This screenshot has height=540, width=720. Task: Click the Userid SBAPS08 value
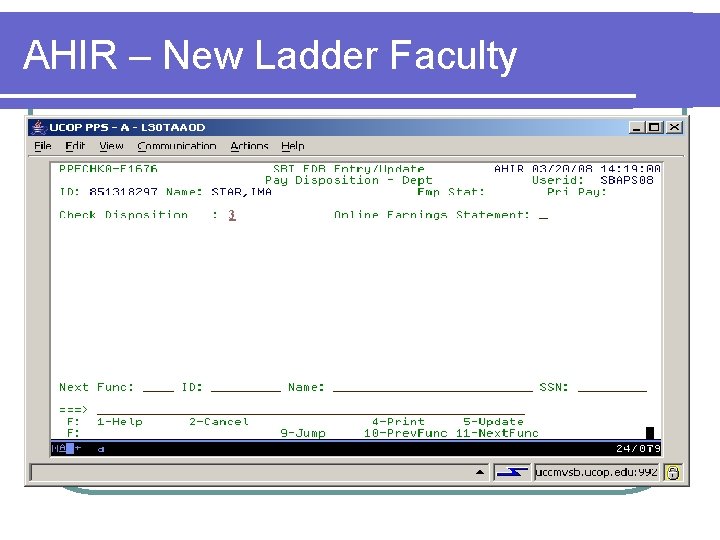[627, 180]
